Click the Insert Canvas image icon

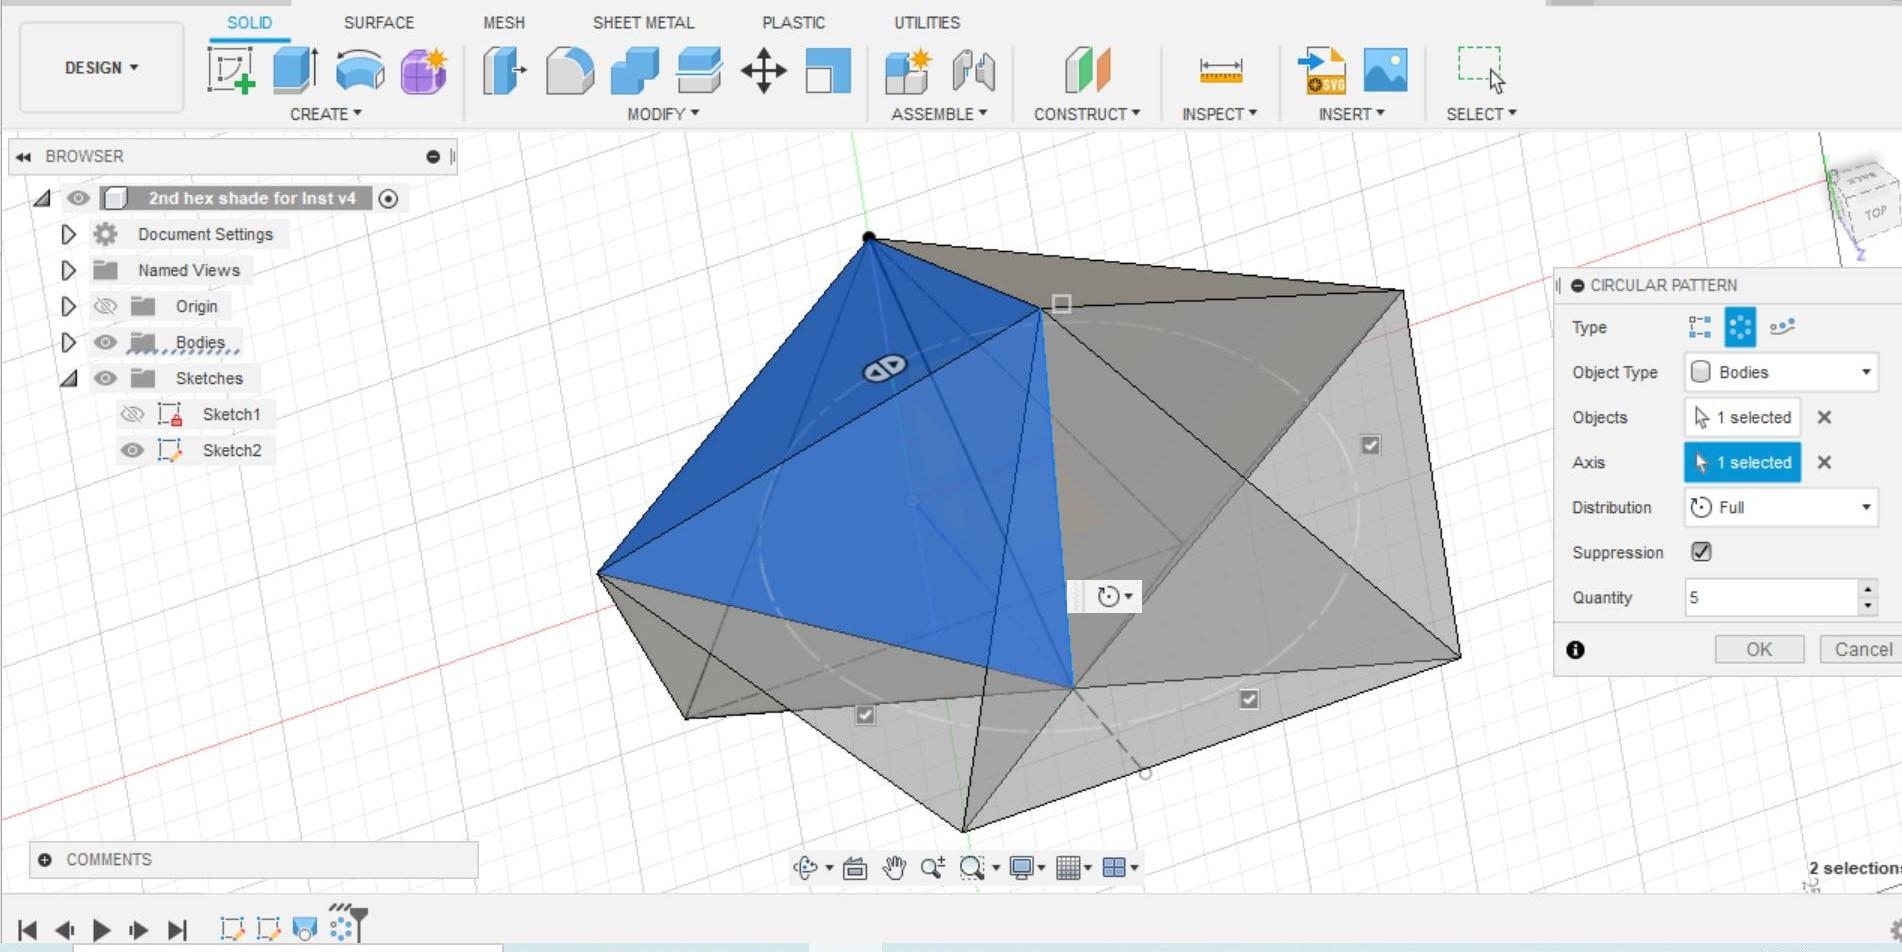1385,70
